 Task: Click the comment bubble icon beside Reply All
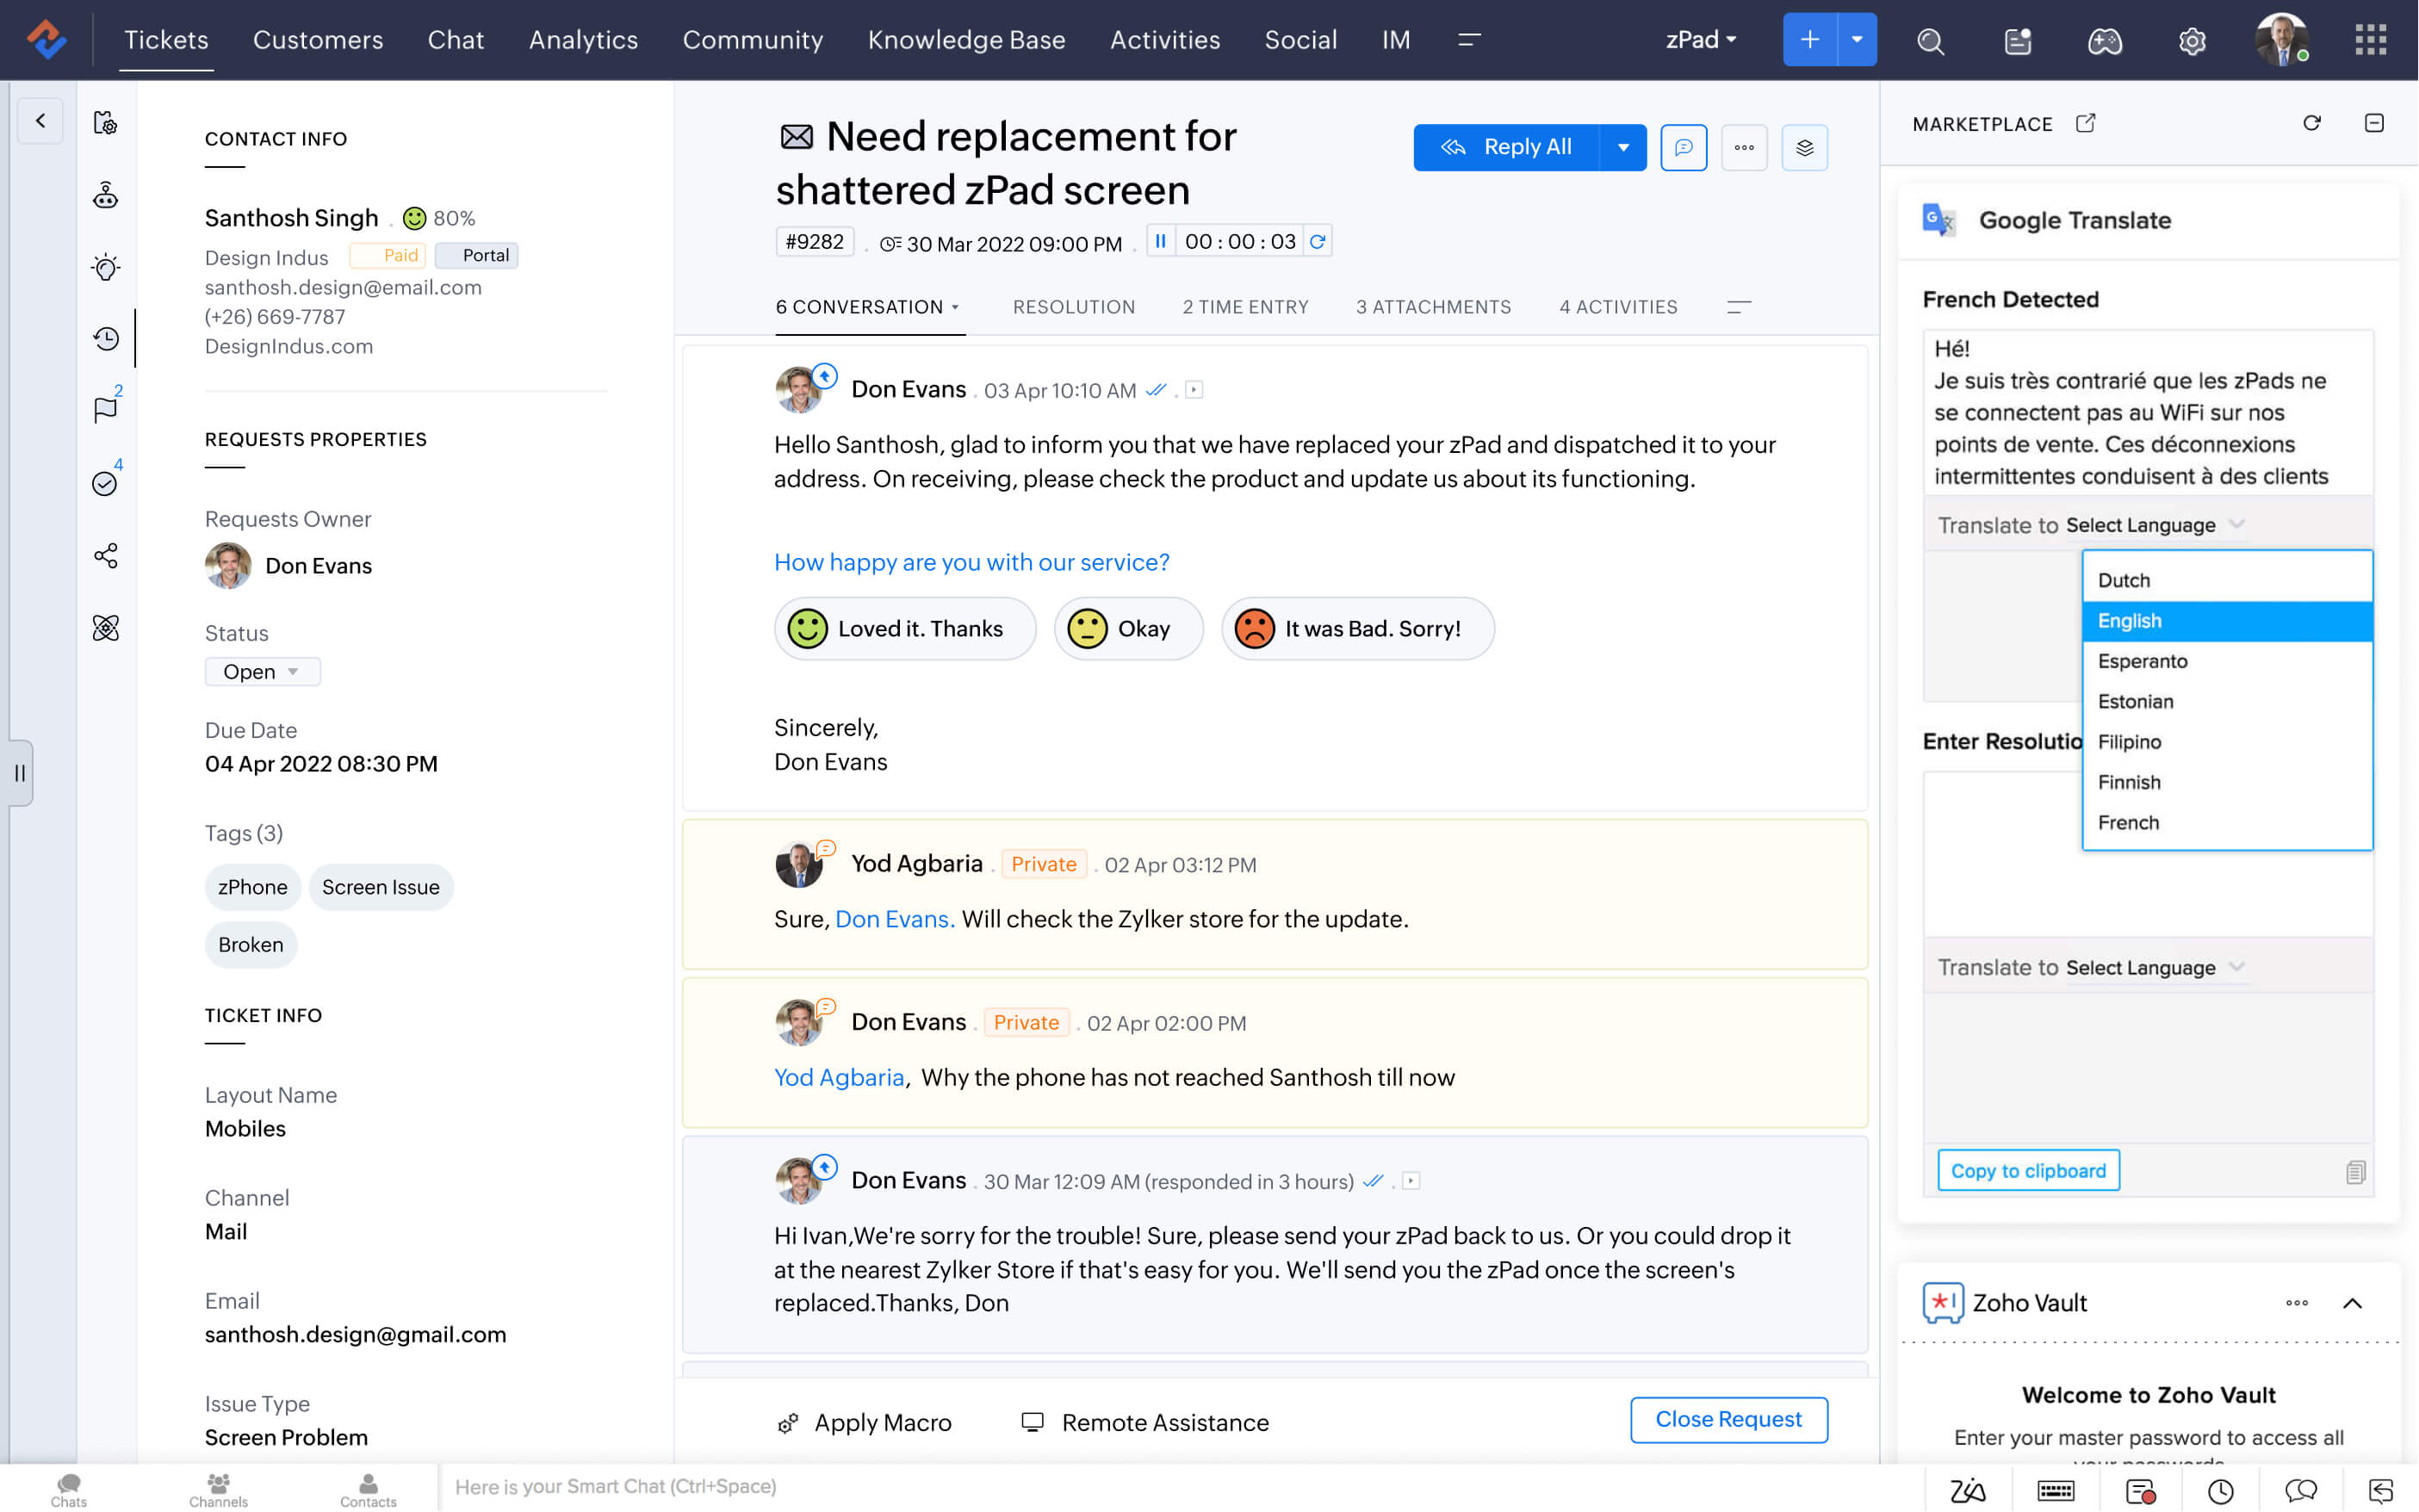point(1683,148)
